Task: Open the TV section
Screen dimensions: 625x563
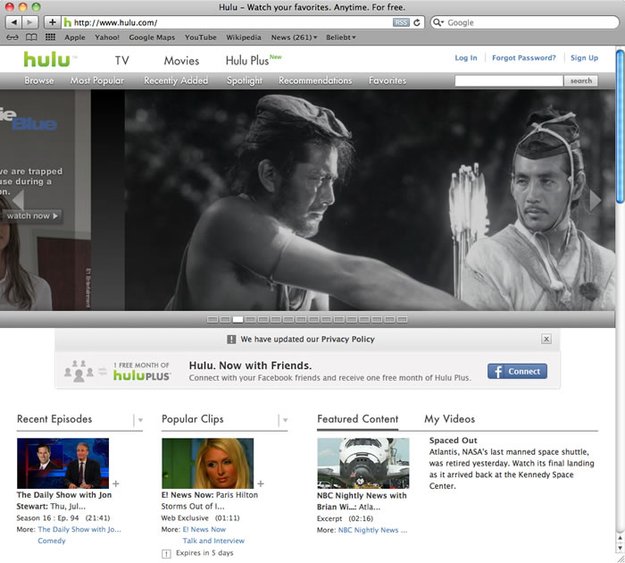Action: (122, 61)
